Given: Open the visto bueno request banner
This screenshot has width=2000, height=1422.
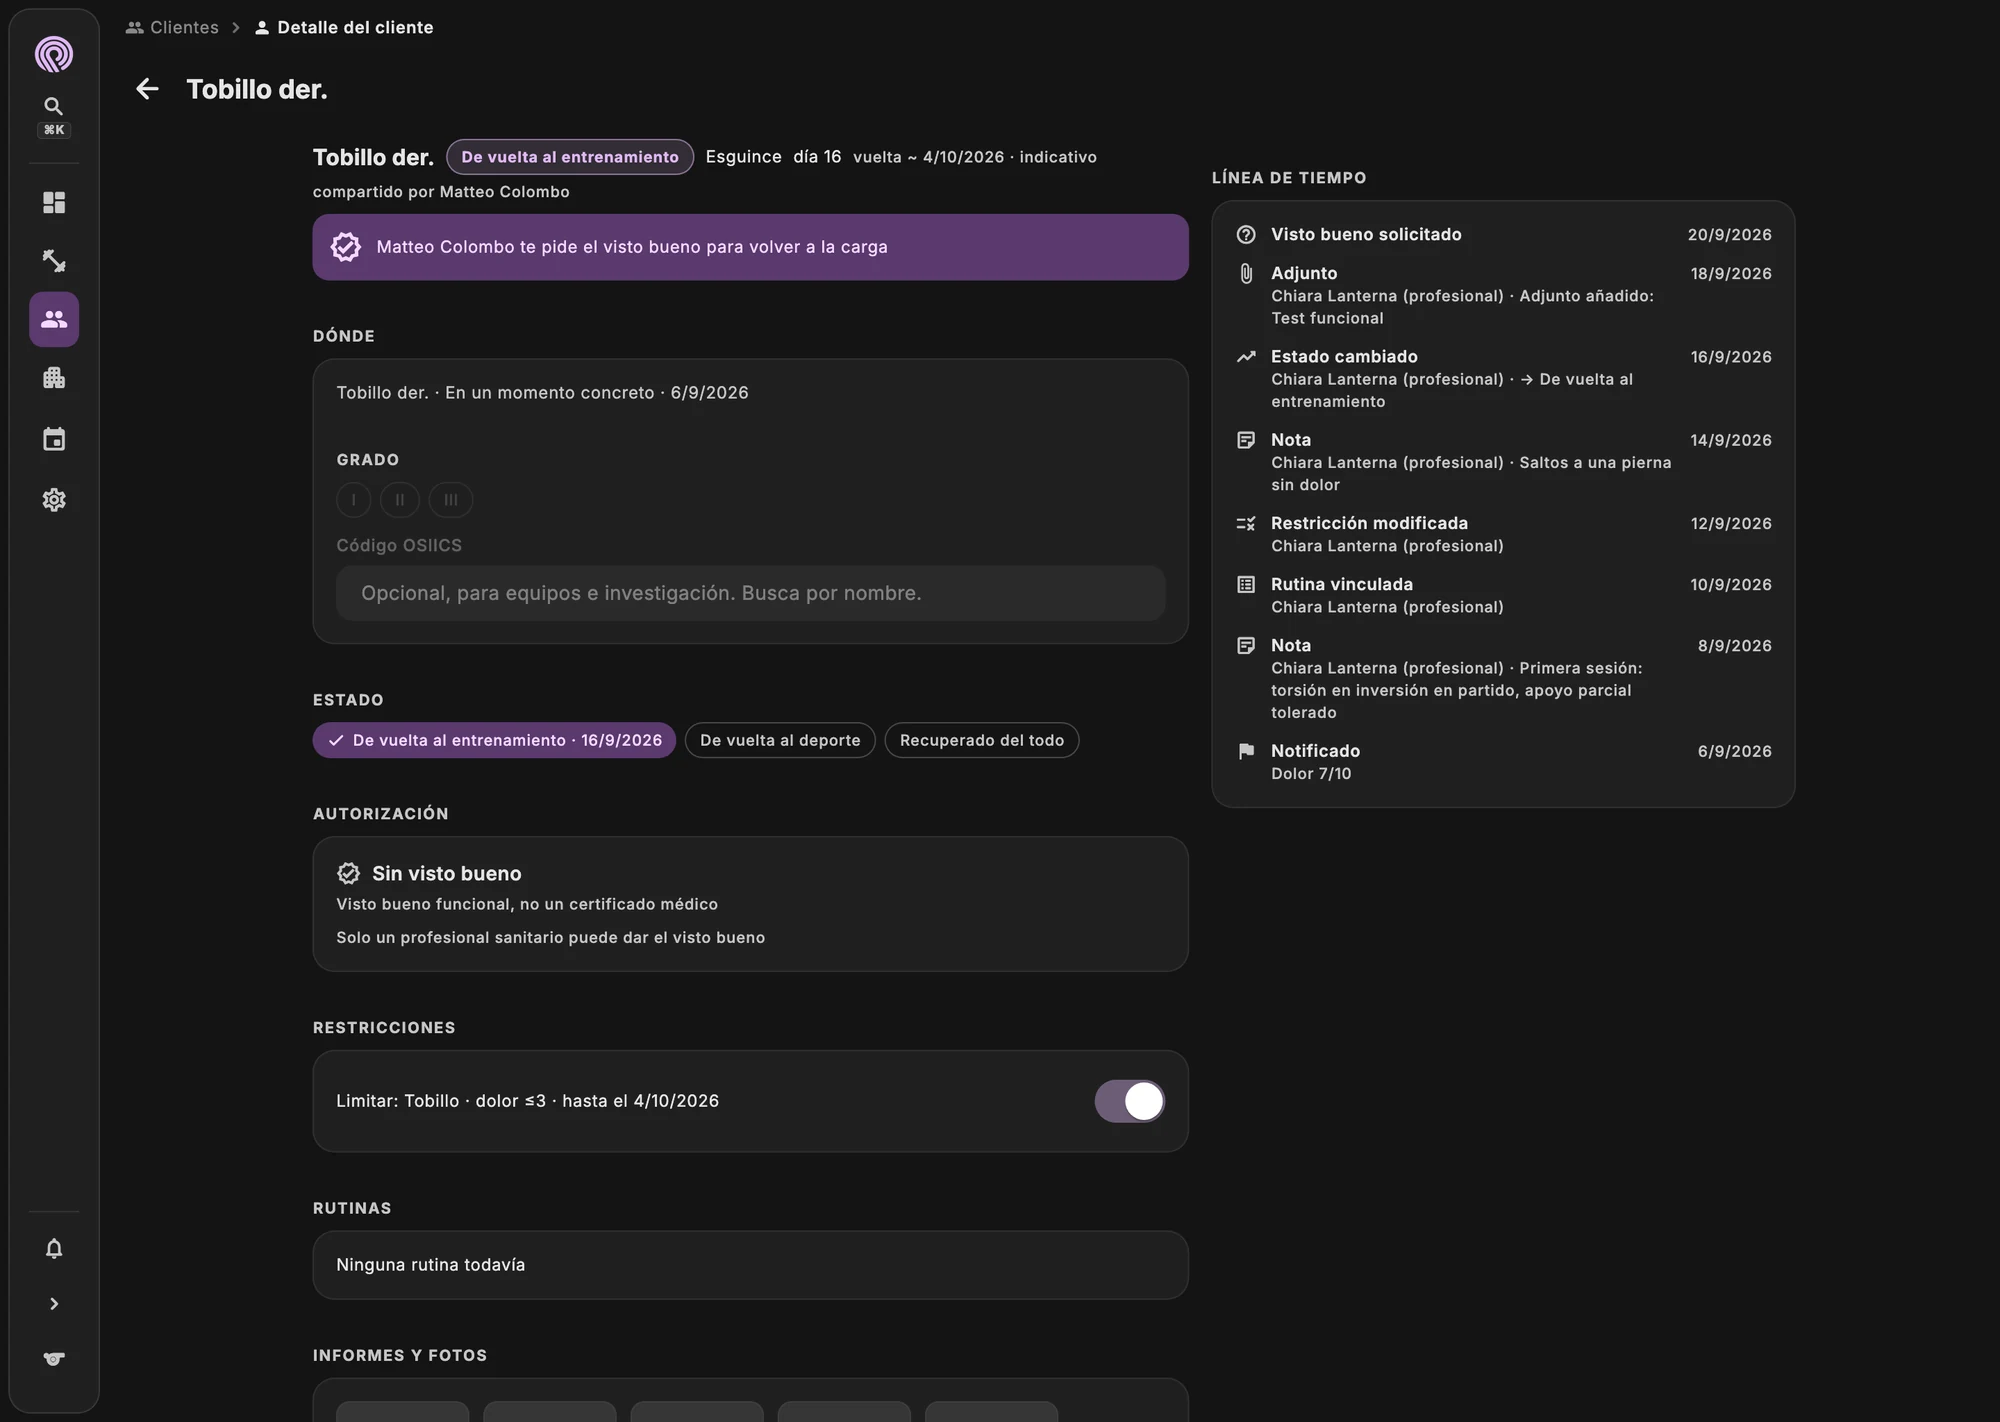Looking at the screenshot, I should tap(750, 247).
